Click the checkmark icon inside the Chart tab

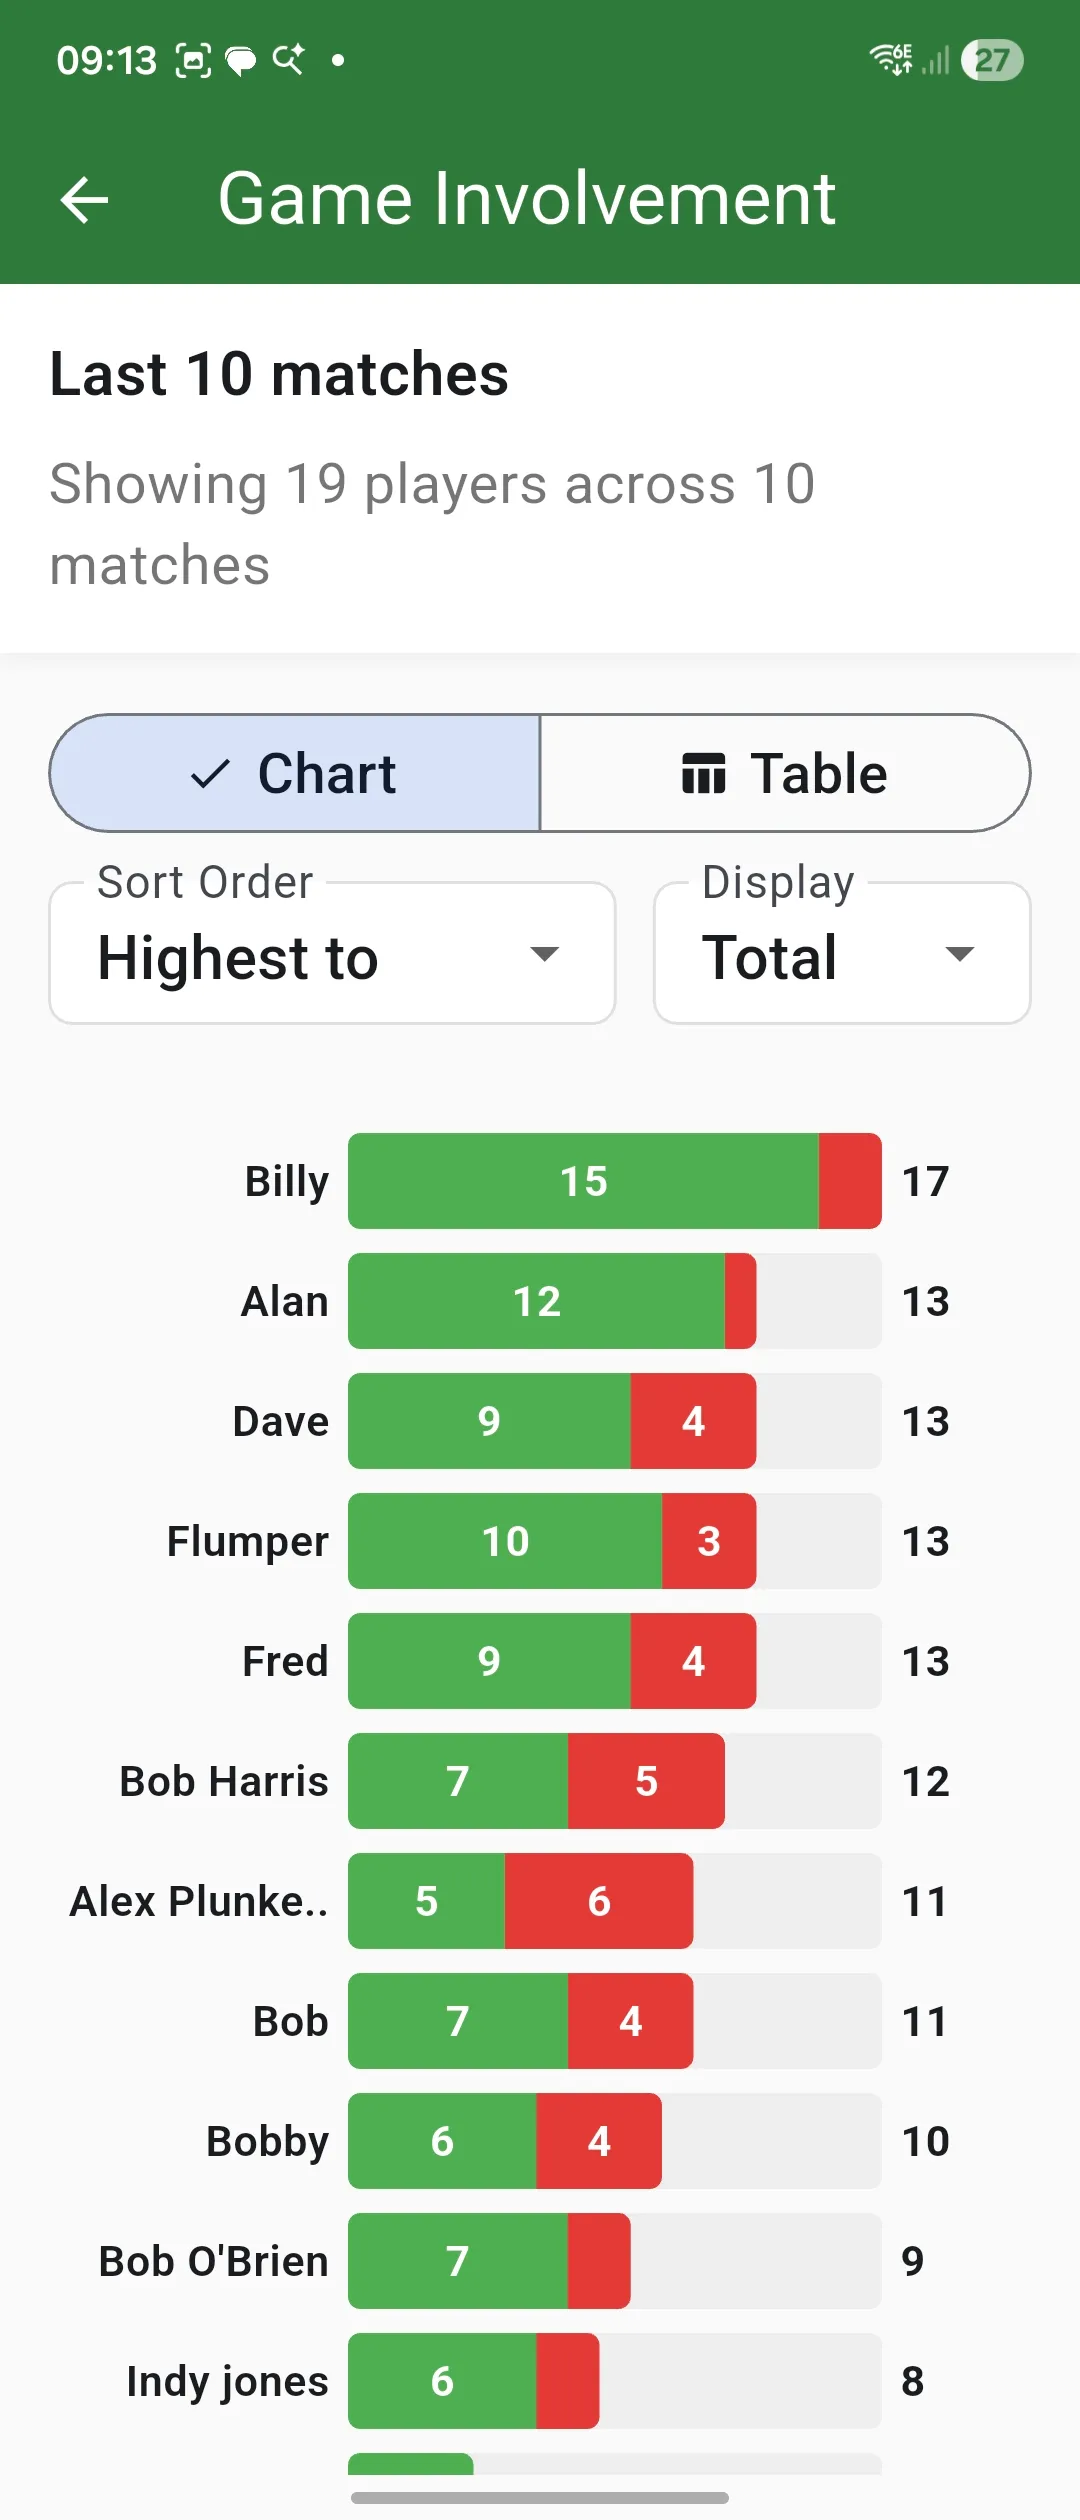[208, 774]
